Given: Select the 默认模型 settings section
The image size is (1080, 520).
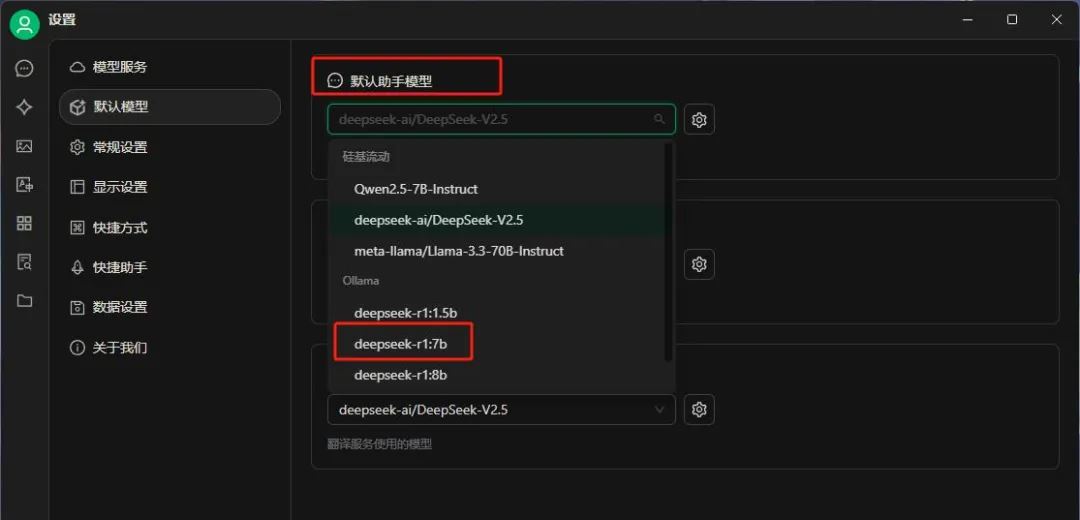Looking at the screenshot, I should pyautogui.click(x=169, y=107).
